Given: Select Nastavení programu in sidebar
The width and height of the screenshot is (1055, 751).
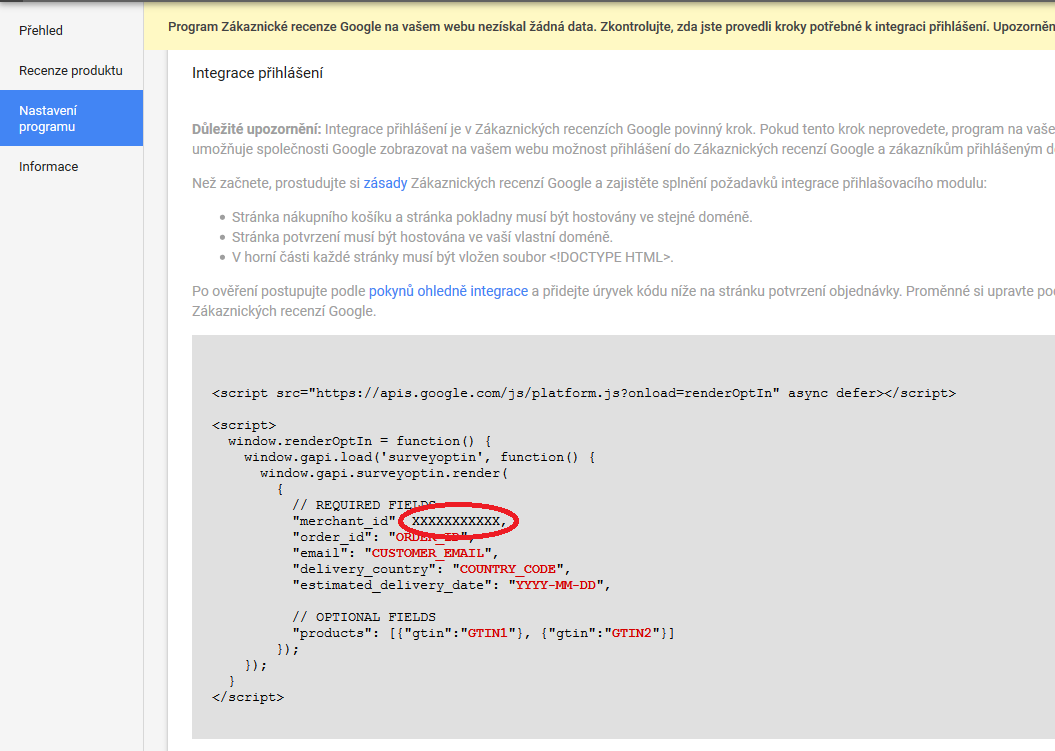Looking at the screenshot, I should (48, 119).
